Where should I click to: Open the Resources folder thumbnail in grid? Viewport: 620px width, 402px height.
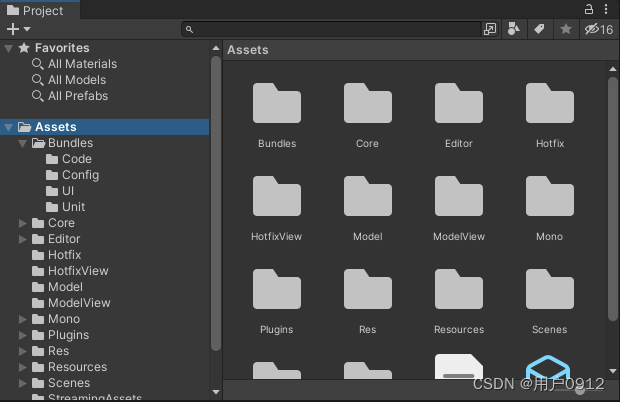[x=459, y=289]
